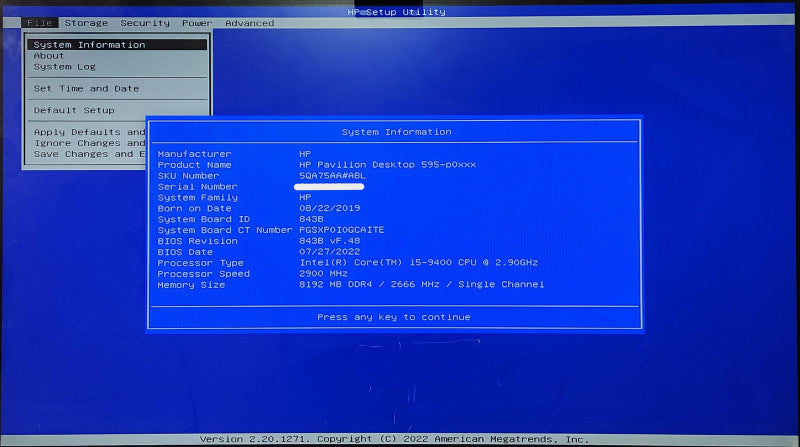
Task: Click Processor Speed value 2900 MHz
Action: [x=323, y=274]
